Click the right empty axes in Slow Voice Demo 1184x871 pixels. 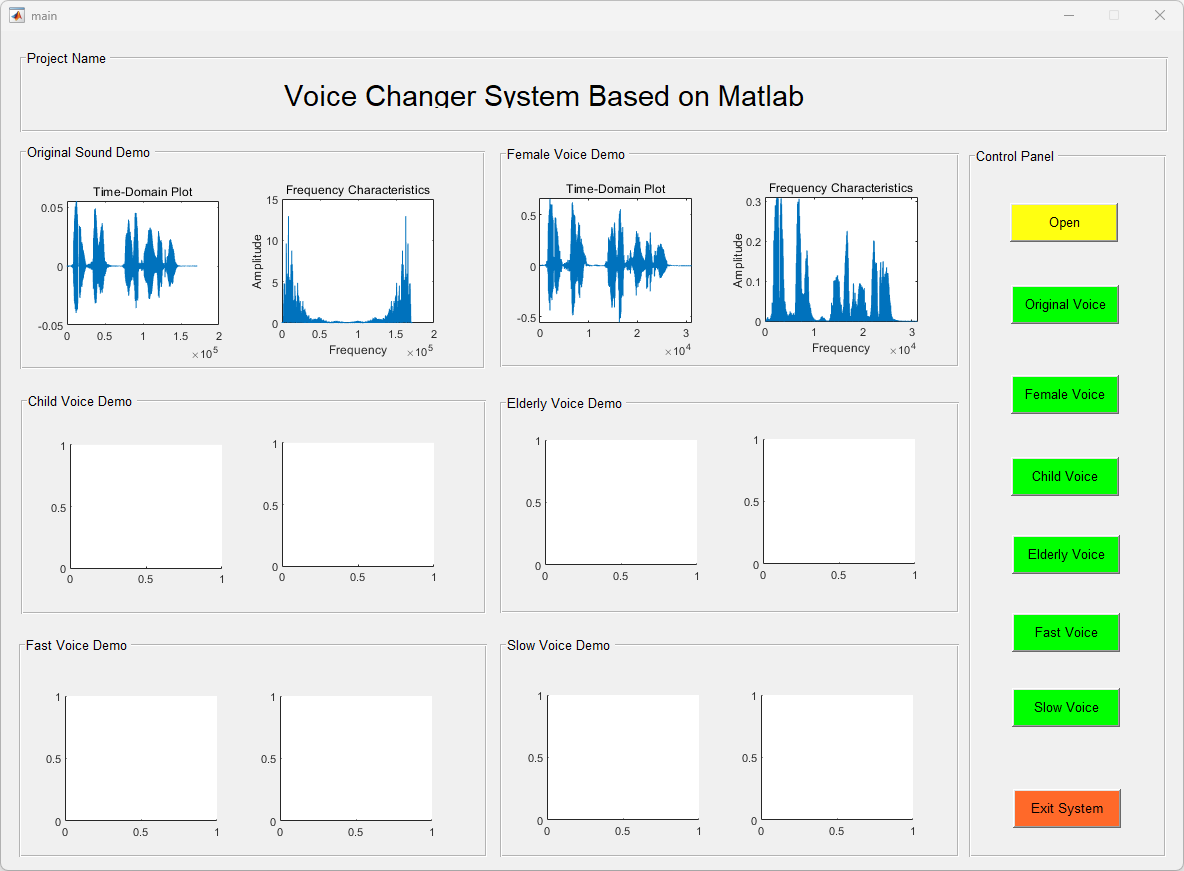837,758
